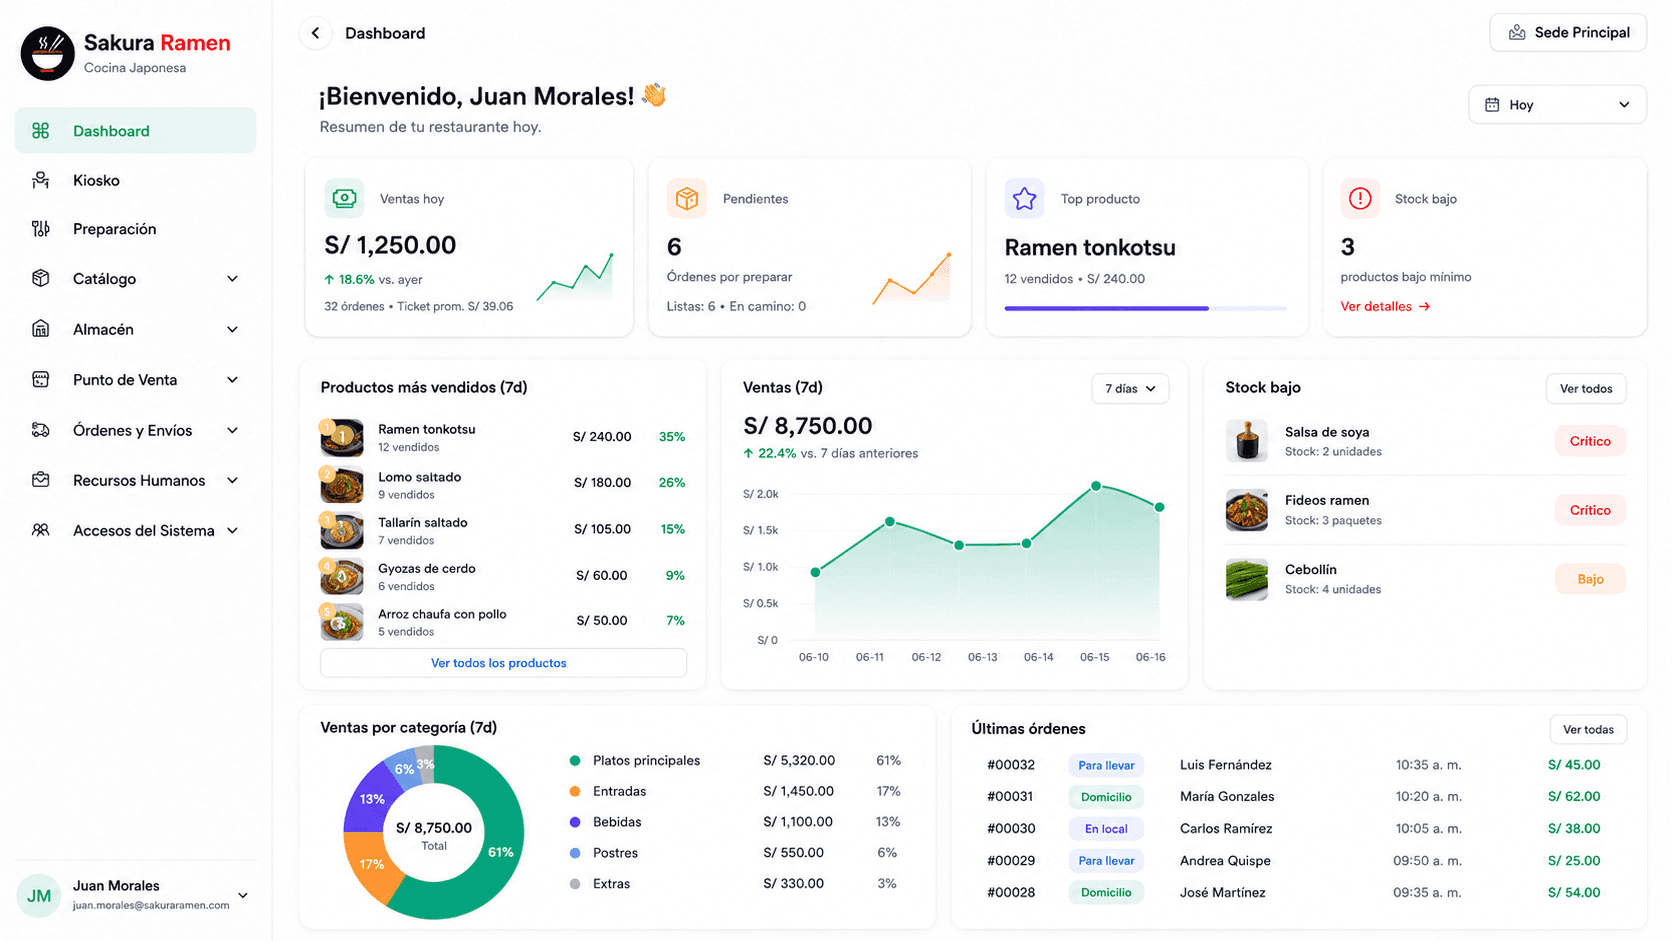Click the Punto de Venta register icon
The width and height of the screenshot is (1672, 941).
coord(41,380)
